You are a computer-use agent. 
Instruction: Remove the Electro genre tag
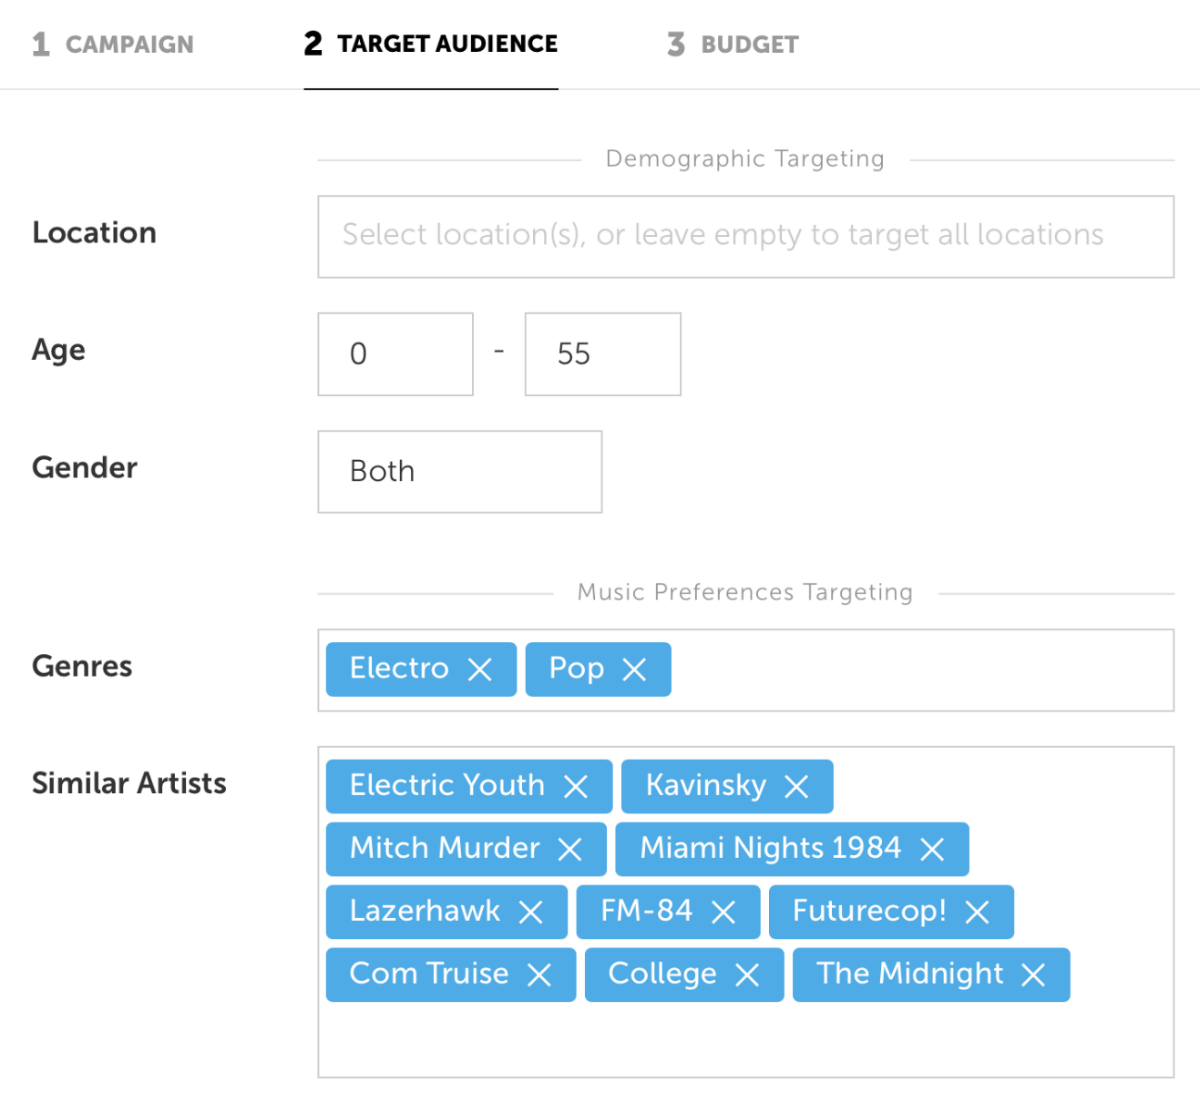tap(480, 669)
